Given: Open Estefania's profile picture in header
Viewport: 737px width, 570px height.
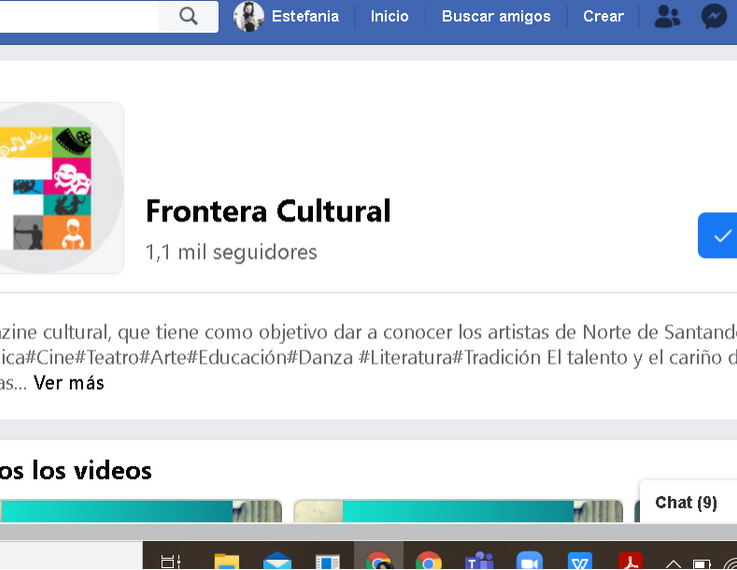Looking at the screenshot, I should 249,16.
